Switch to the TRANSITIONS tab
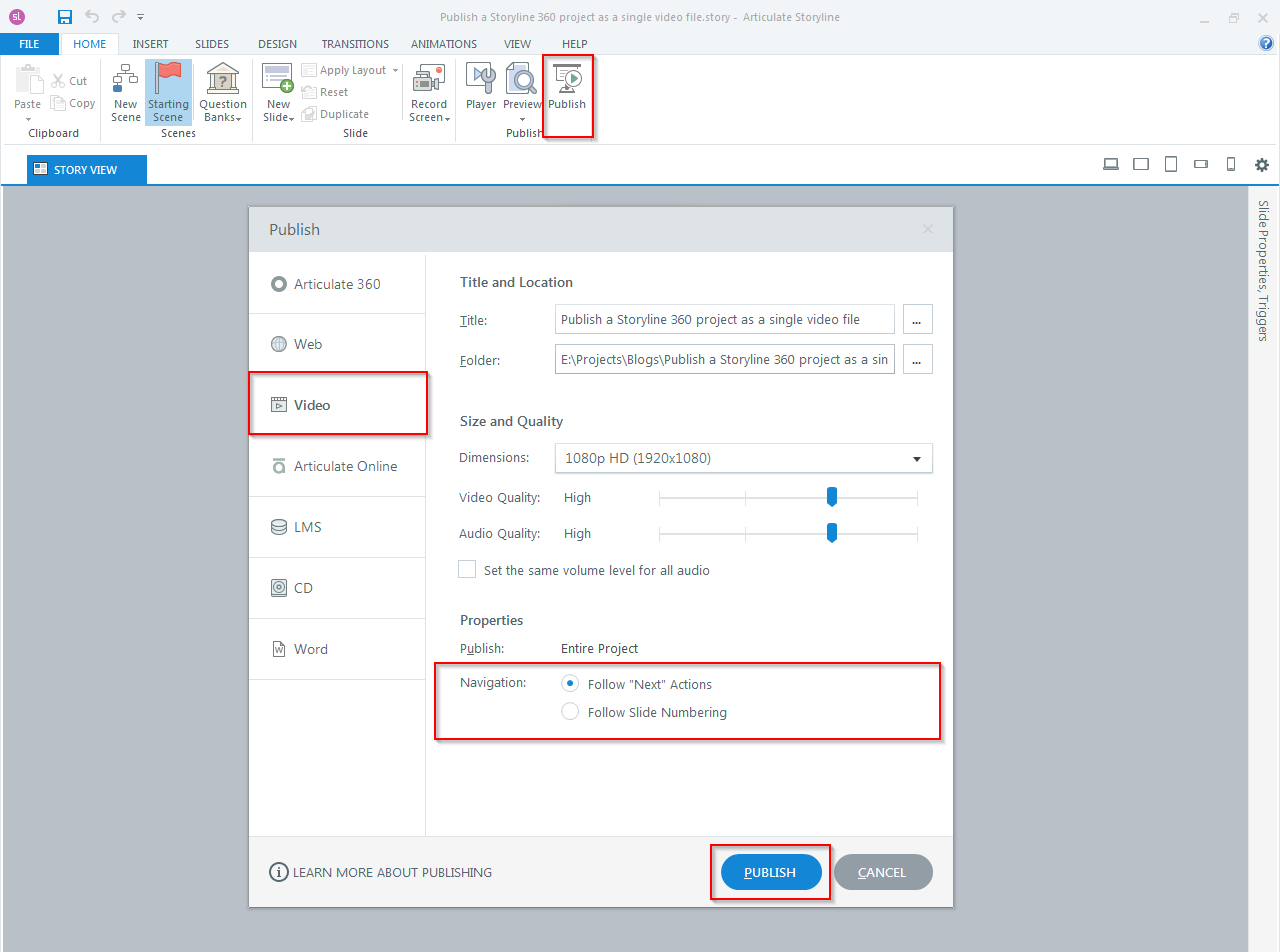Image resolution: width=1280 pixels, height=952 pixels. (355, 44)
